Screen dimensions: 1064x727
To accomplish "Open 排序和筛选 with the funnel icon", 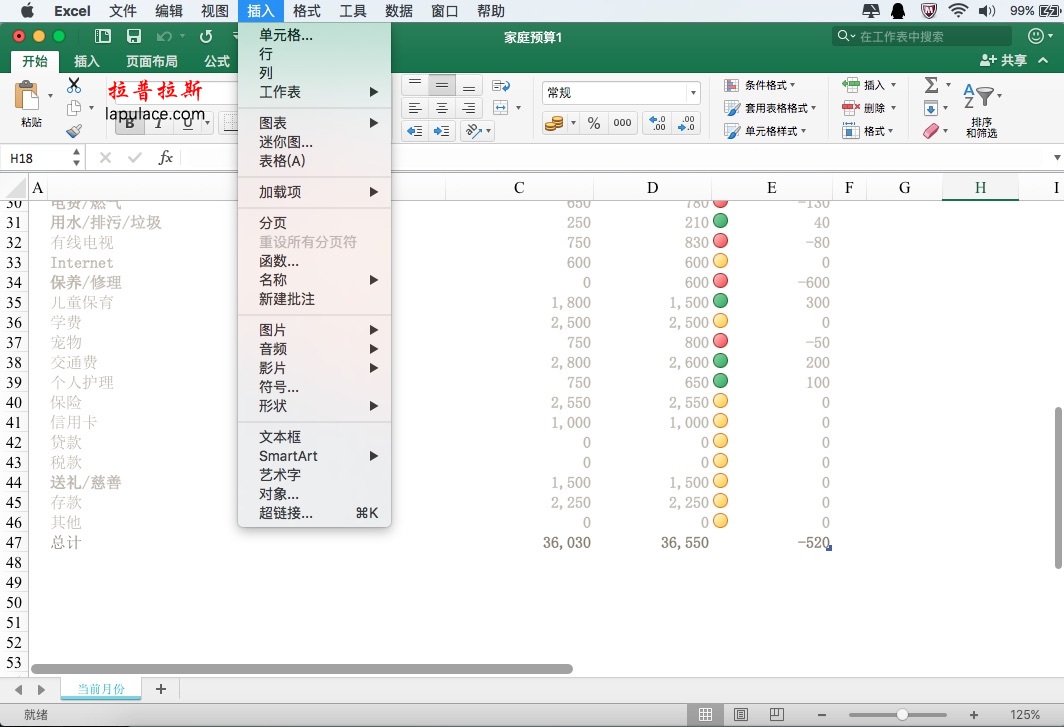I will pos(984,97).
